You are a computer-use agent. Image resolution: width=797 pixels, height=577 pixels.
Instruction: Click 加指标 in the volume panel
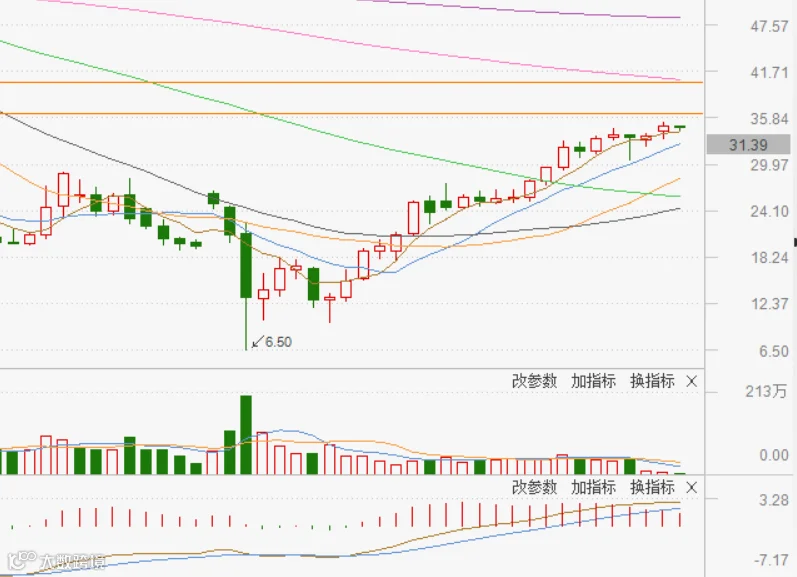pos(593,381)
